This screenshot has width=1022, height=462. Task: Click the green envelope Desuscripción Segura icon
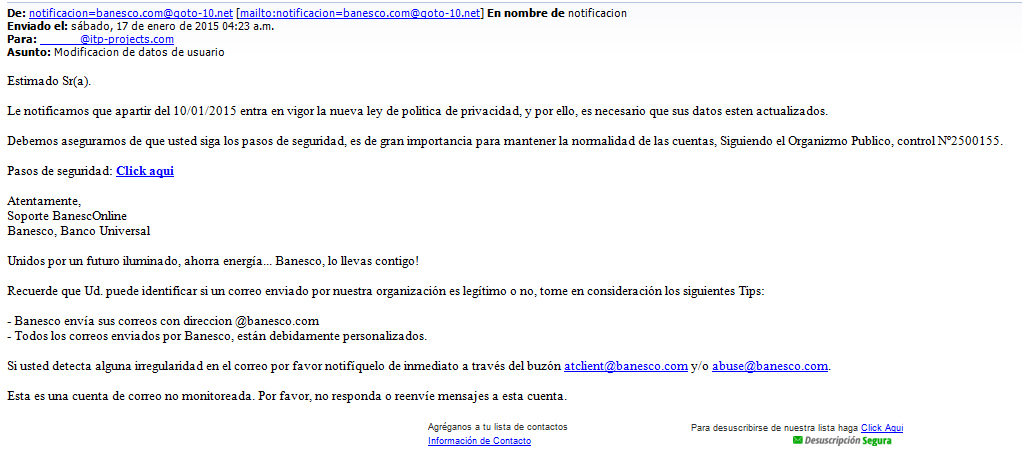pyautogui.click(x=797, y=441)
